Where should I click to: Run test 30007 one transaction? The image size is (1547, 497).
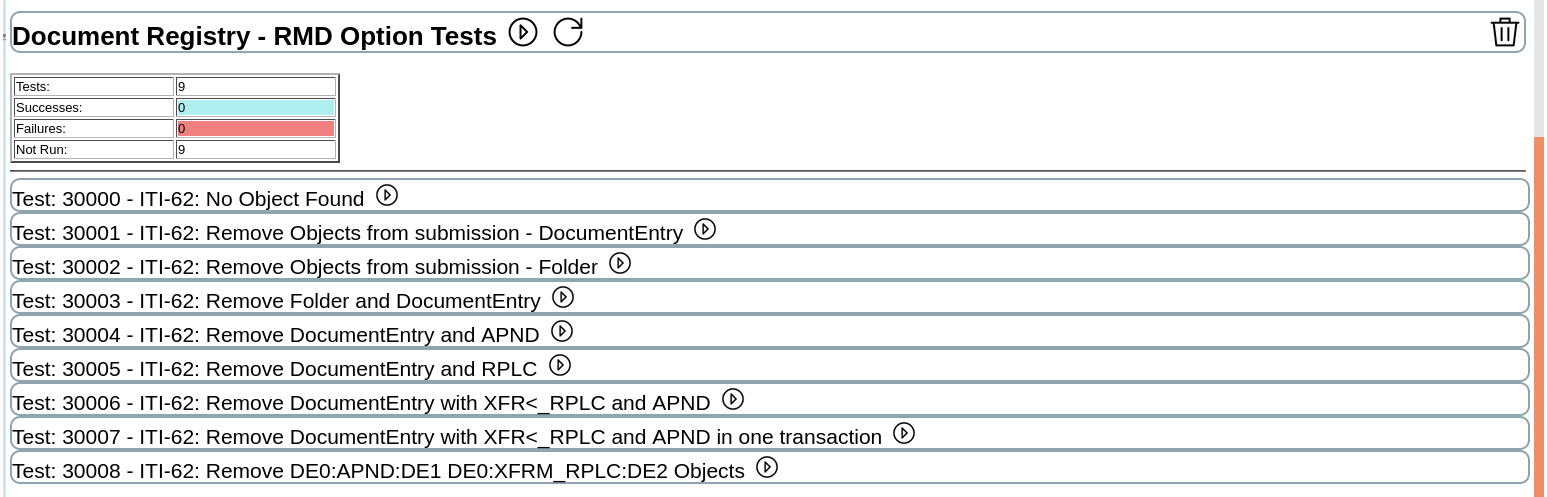tap(904, 434)
